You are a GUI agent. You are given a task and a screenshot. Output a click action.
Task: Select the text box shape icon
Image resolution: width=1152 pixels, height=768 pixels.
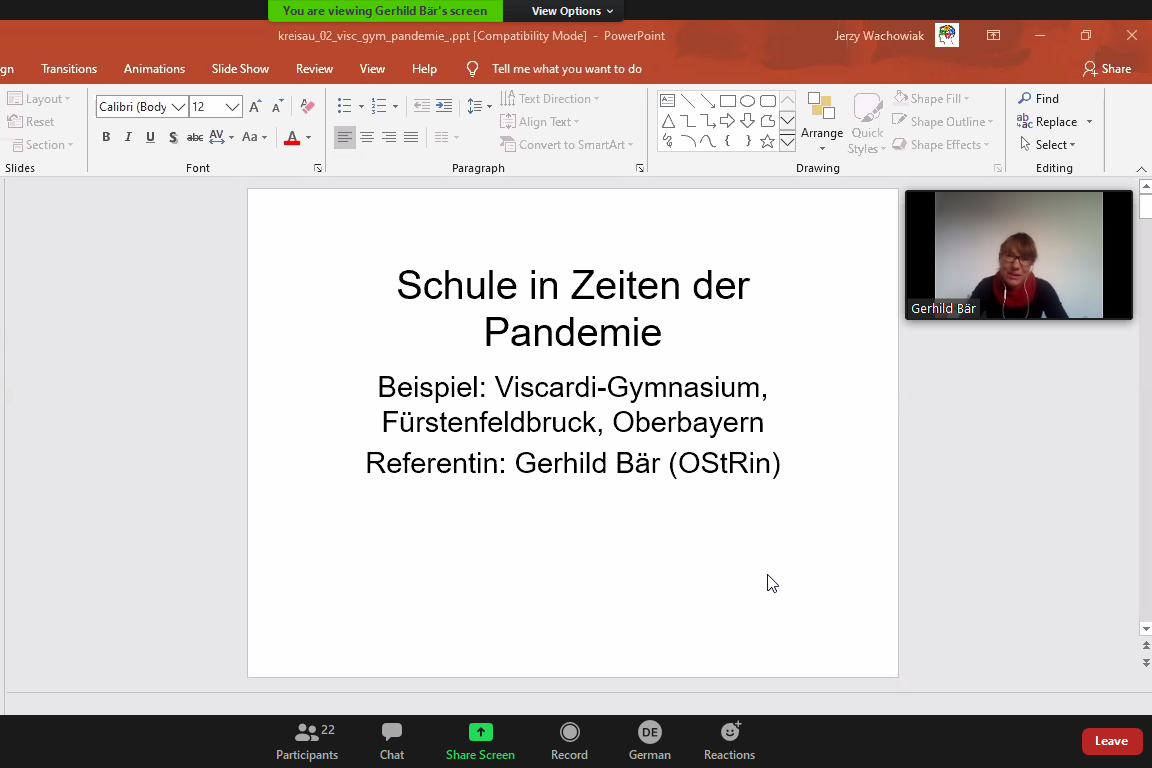tap(667, 101)
